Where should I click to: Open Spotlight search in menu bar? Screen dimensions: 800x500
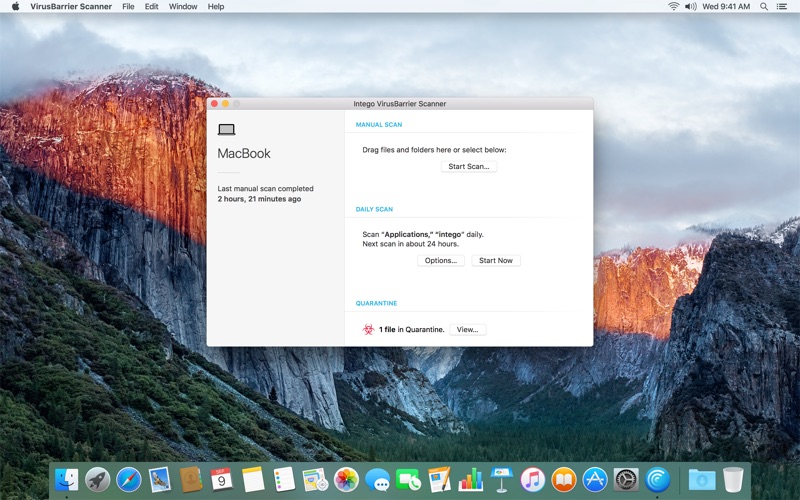(x=764, y=6)
